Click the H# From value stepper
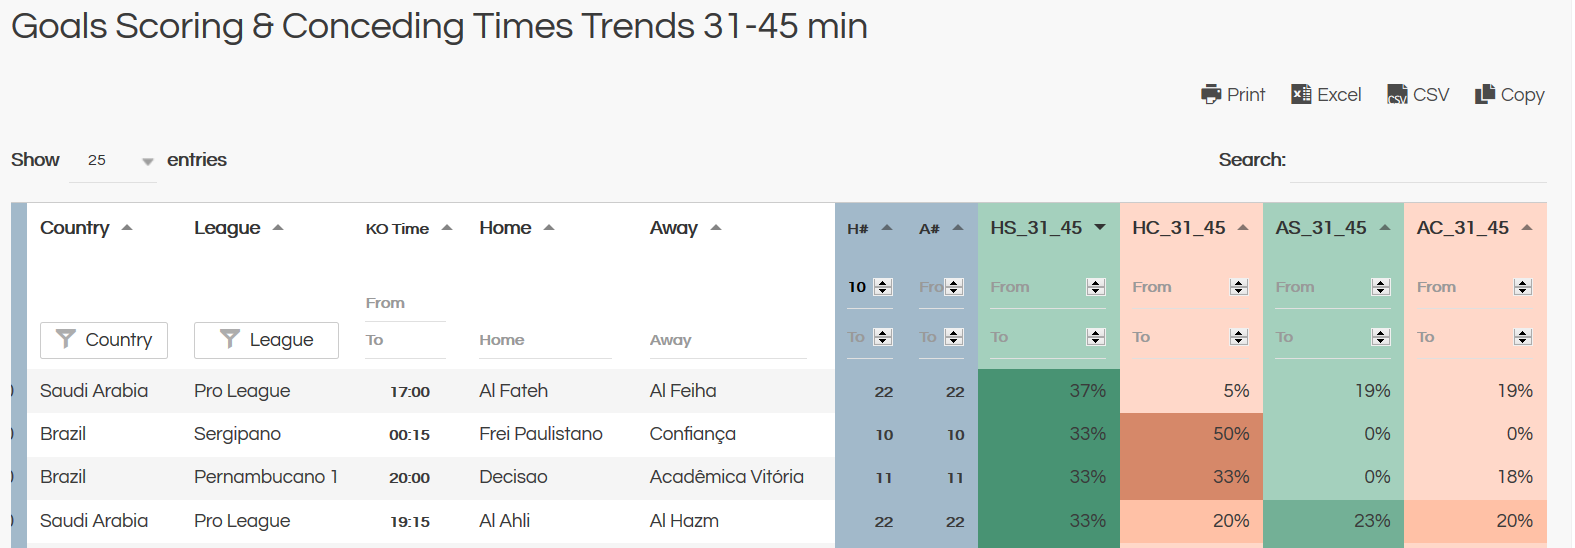 click(x=883, y=287)
